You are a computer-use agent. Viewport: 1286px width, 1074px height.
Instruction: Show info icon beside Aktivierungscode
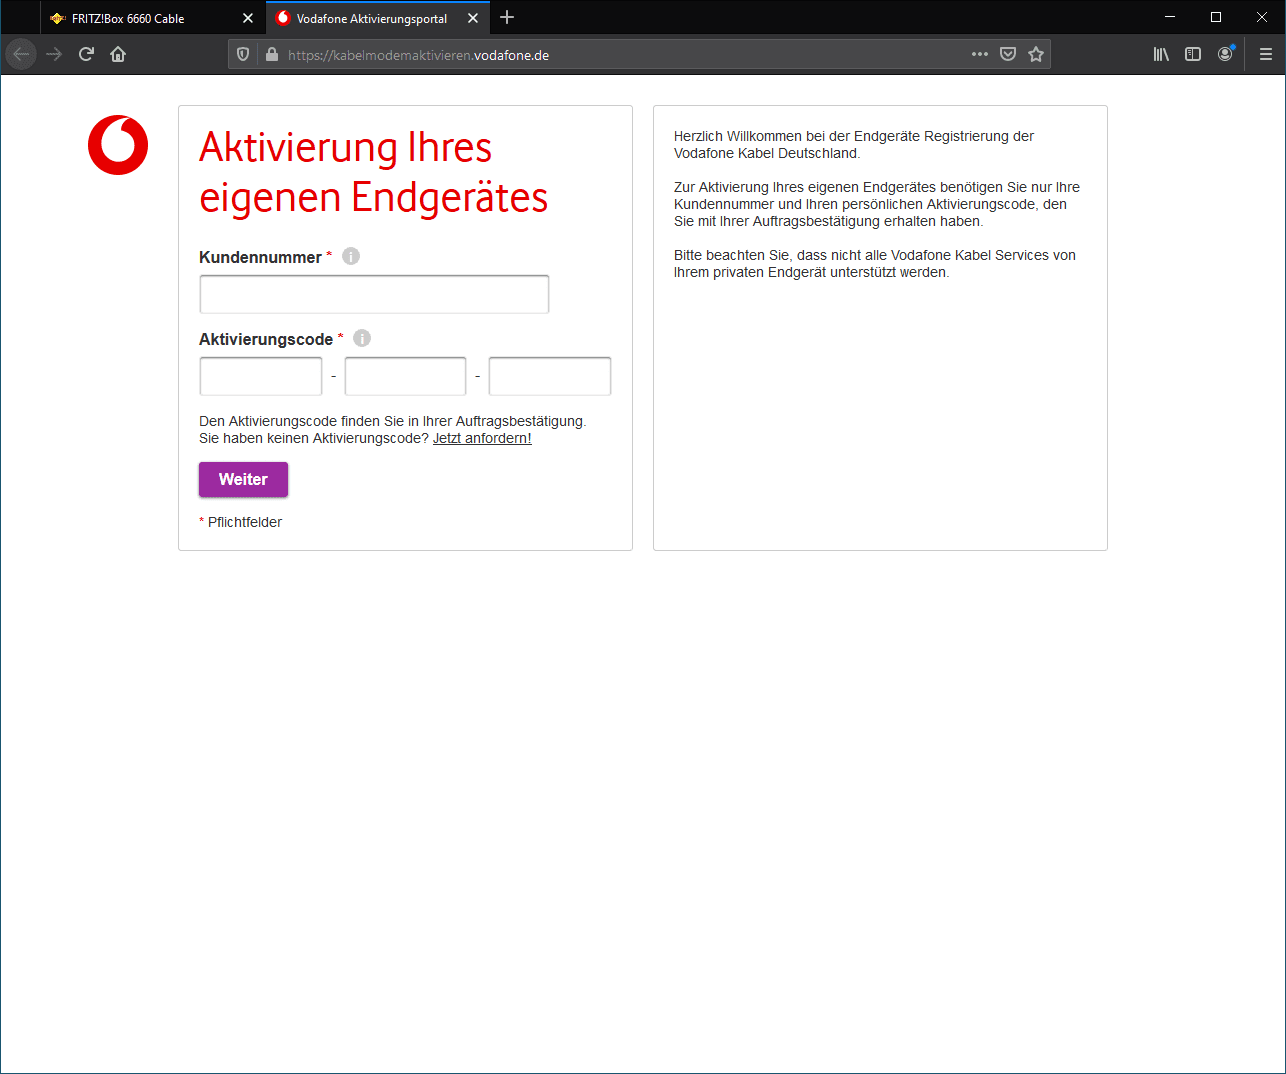pos(362,338)
